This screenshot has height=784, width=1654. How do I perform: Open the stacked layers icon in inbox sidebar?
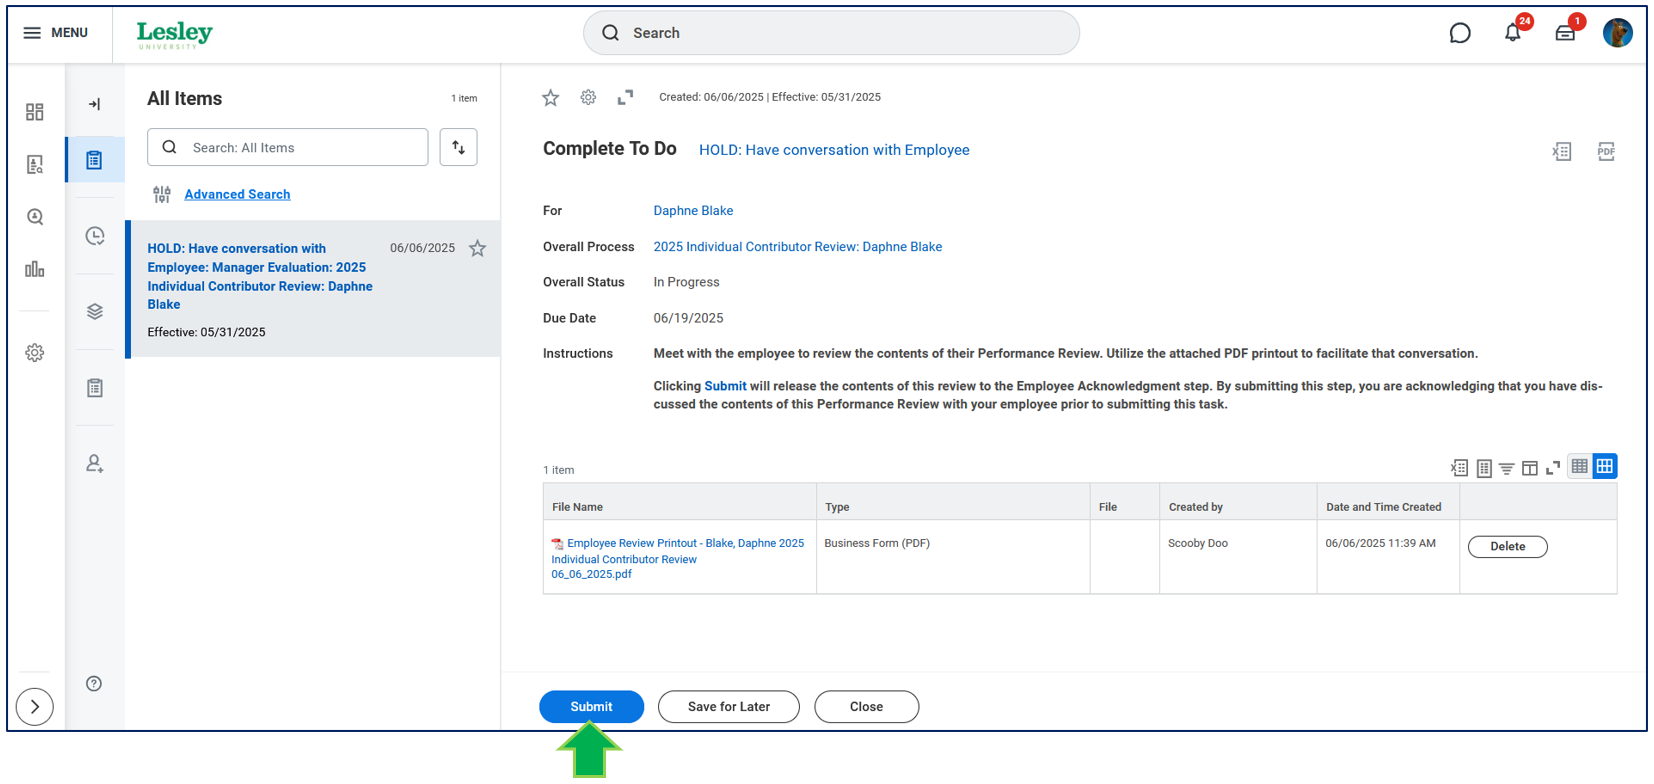pyautogui.click(x=95, y=312)
